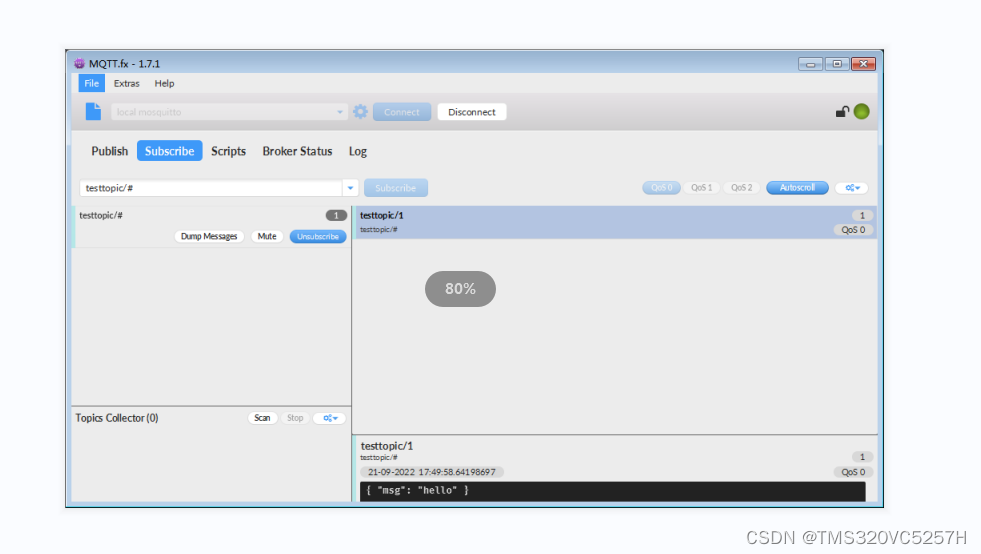Image resolution: width=981 pixels, height=554 pixels.
Task: Click the Topics Collector (0) label
Action: tap(117, 418)
